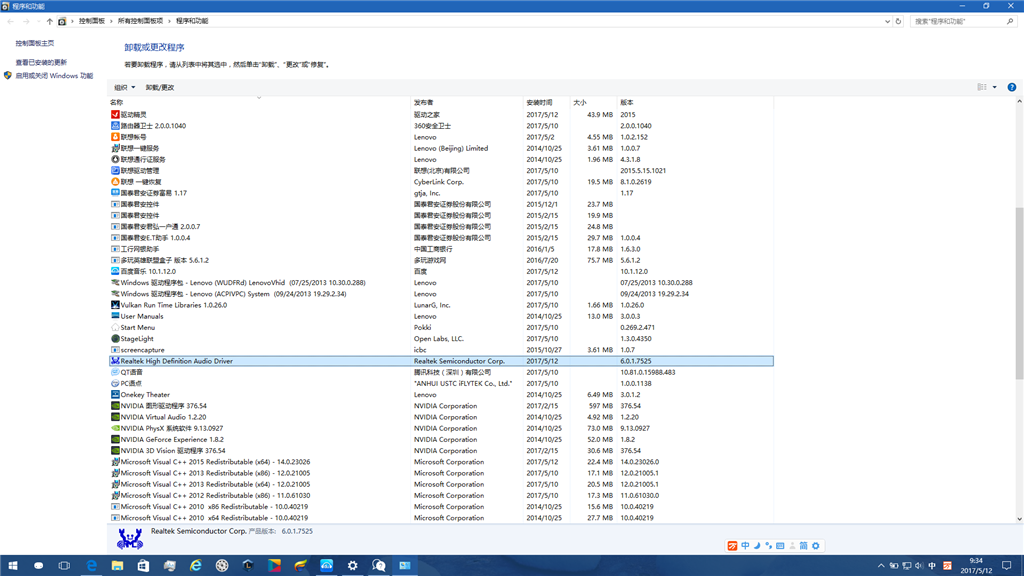Image resolution: width=1024 pixels, height=576 pixels.
Task: Open 控制面板主页 link
Action: point(35,43)
